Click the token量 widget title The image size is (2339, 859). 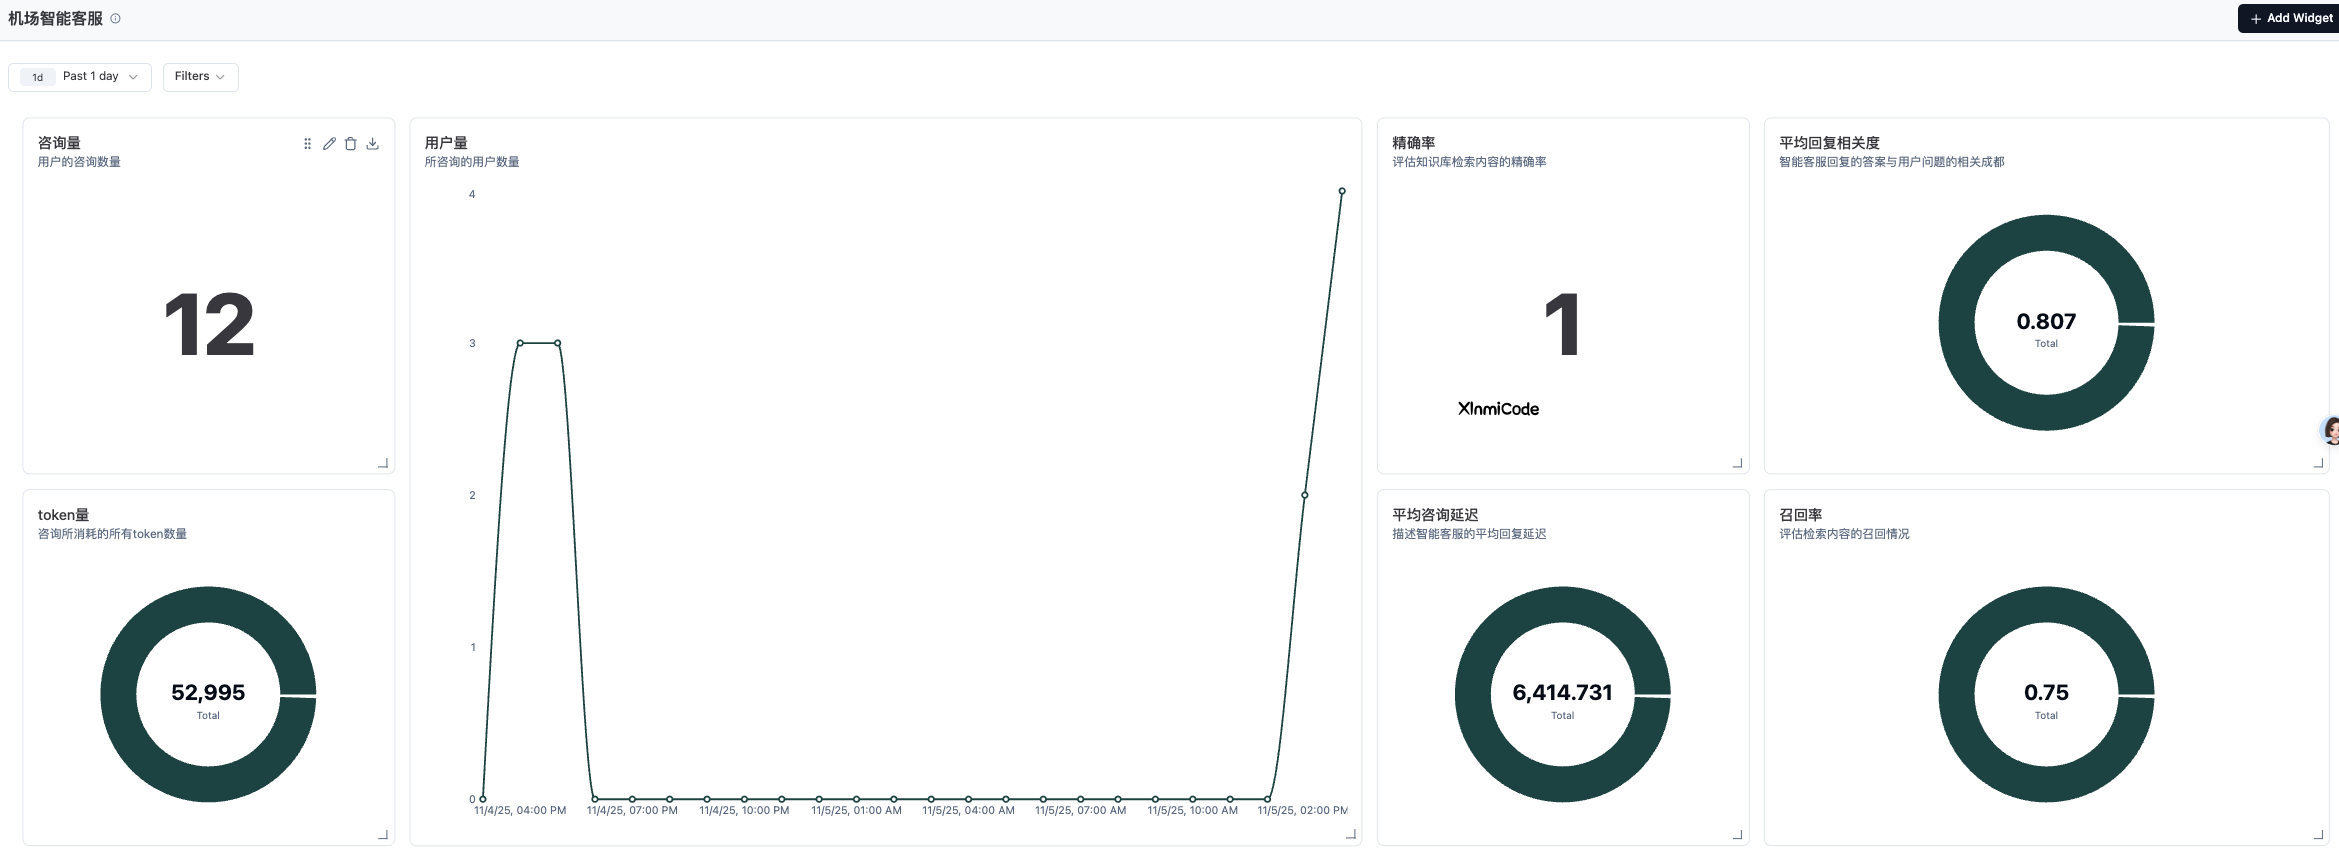[x=64, y=515]
